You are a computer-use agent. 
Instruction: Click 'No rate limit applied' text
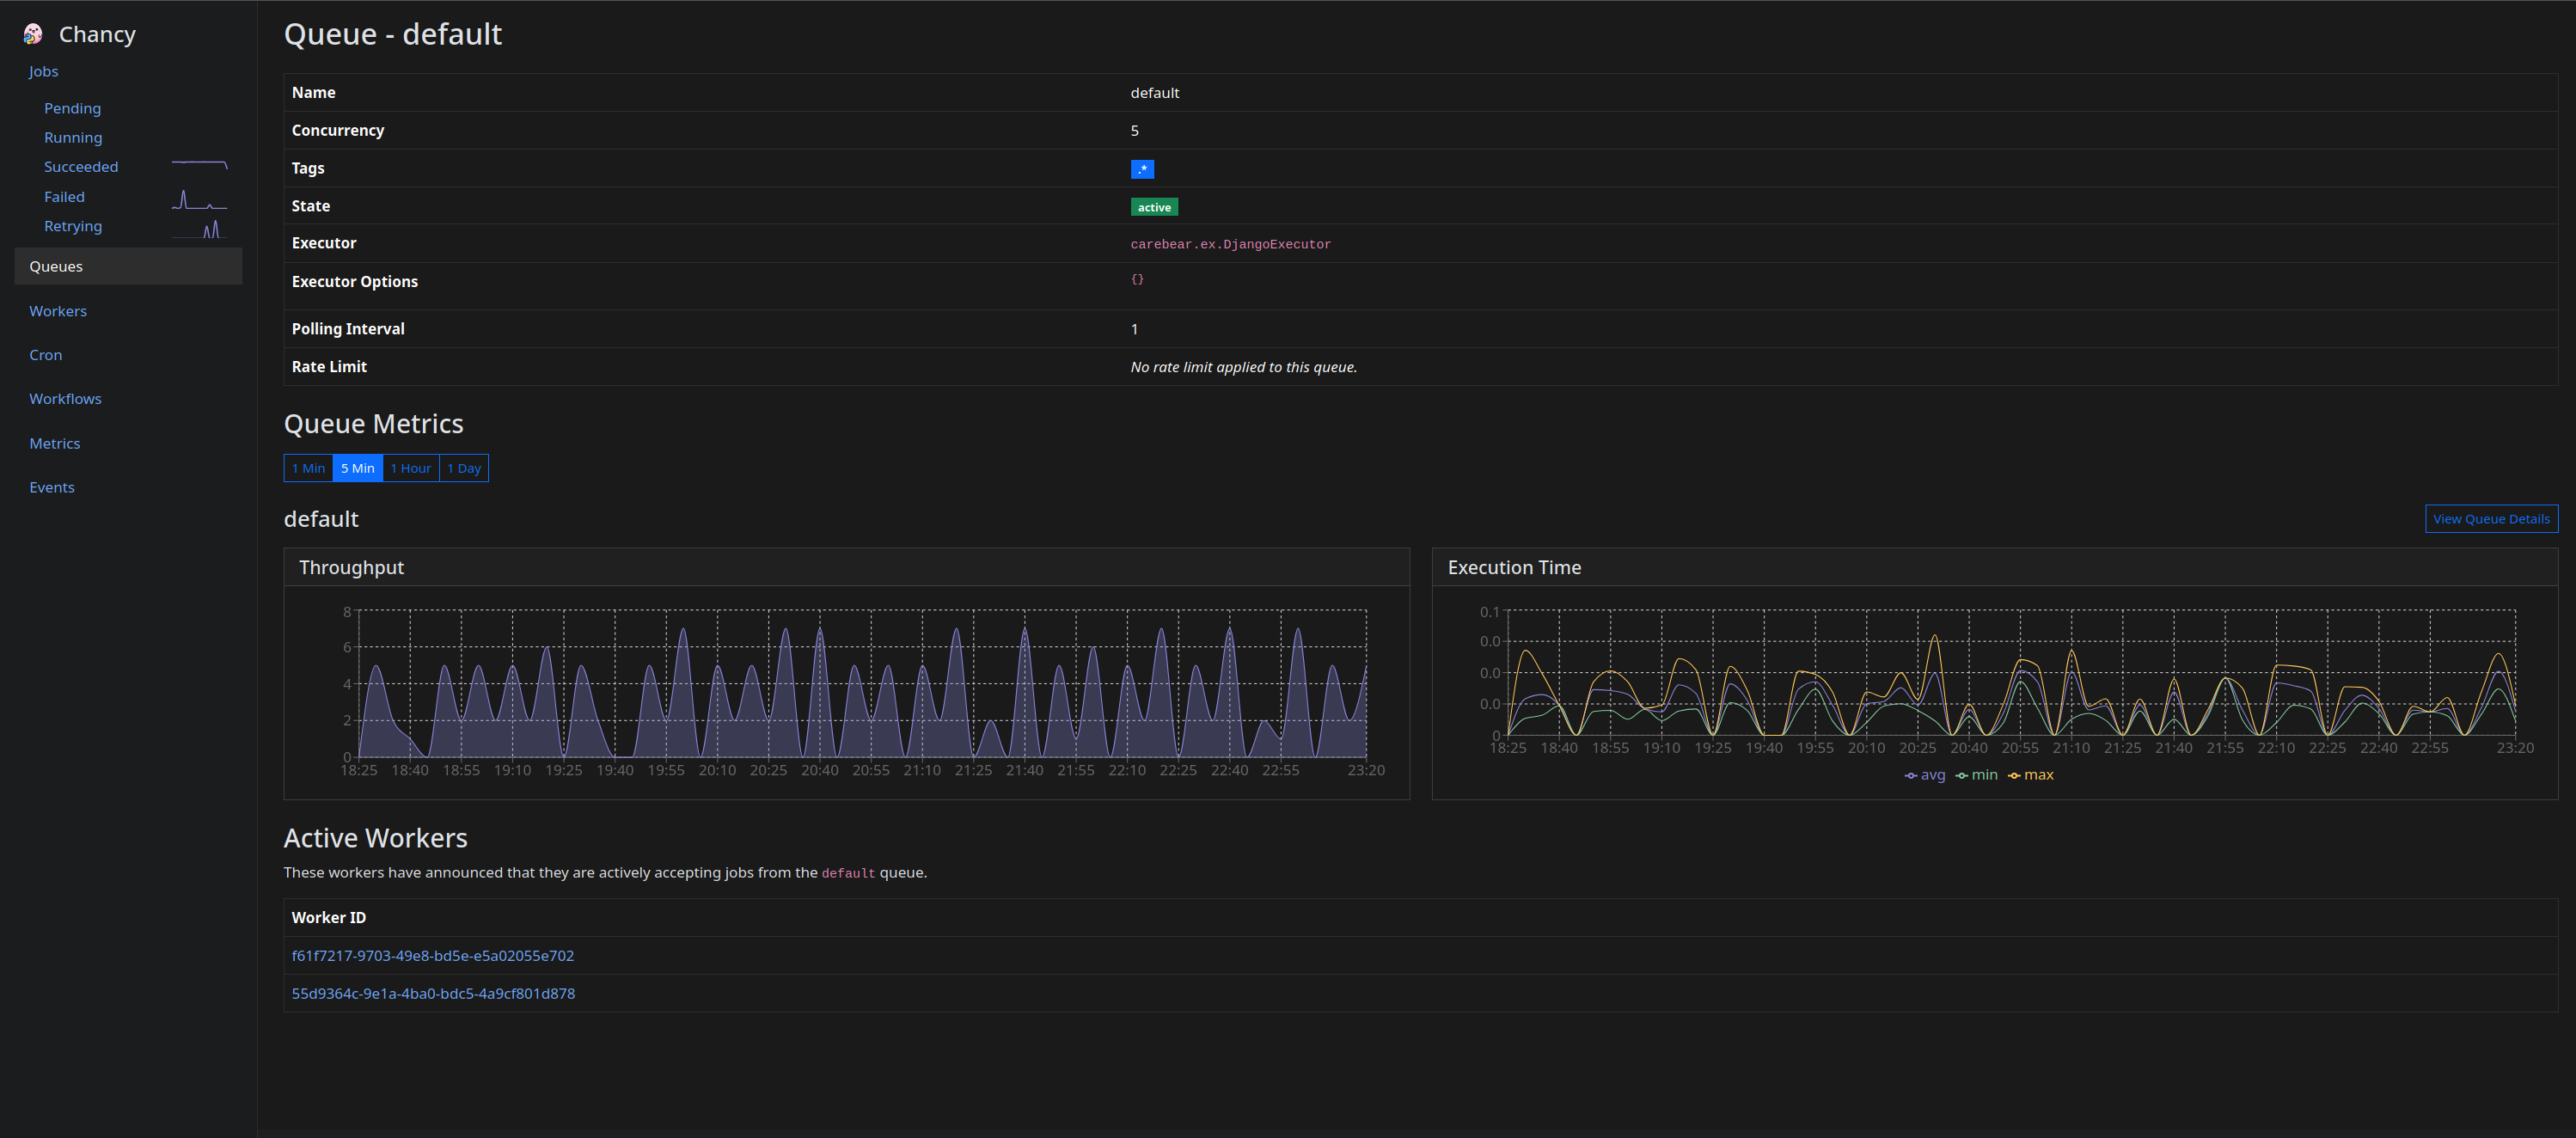click(x=1244, y=367)
